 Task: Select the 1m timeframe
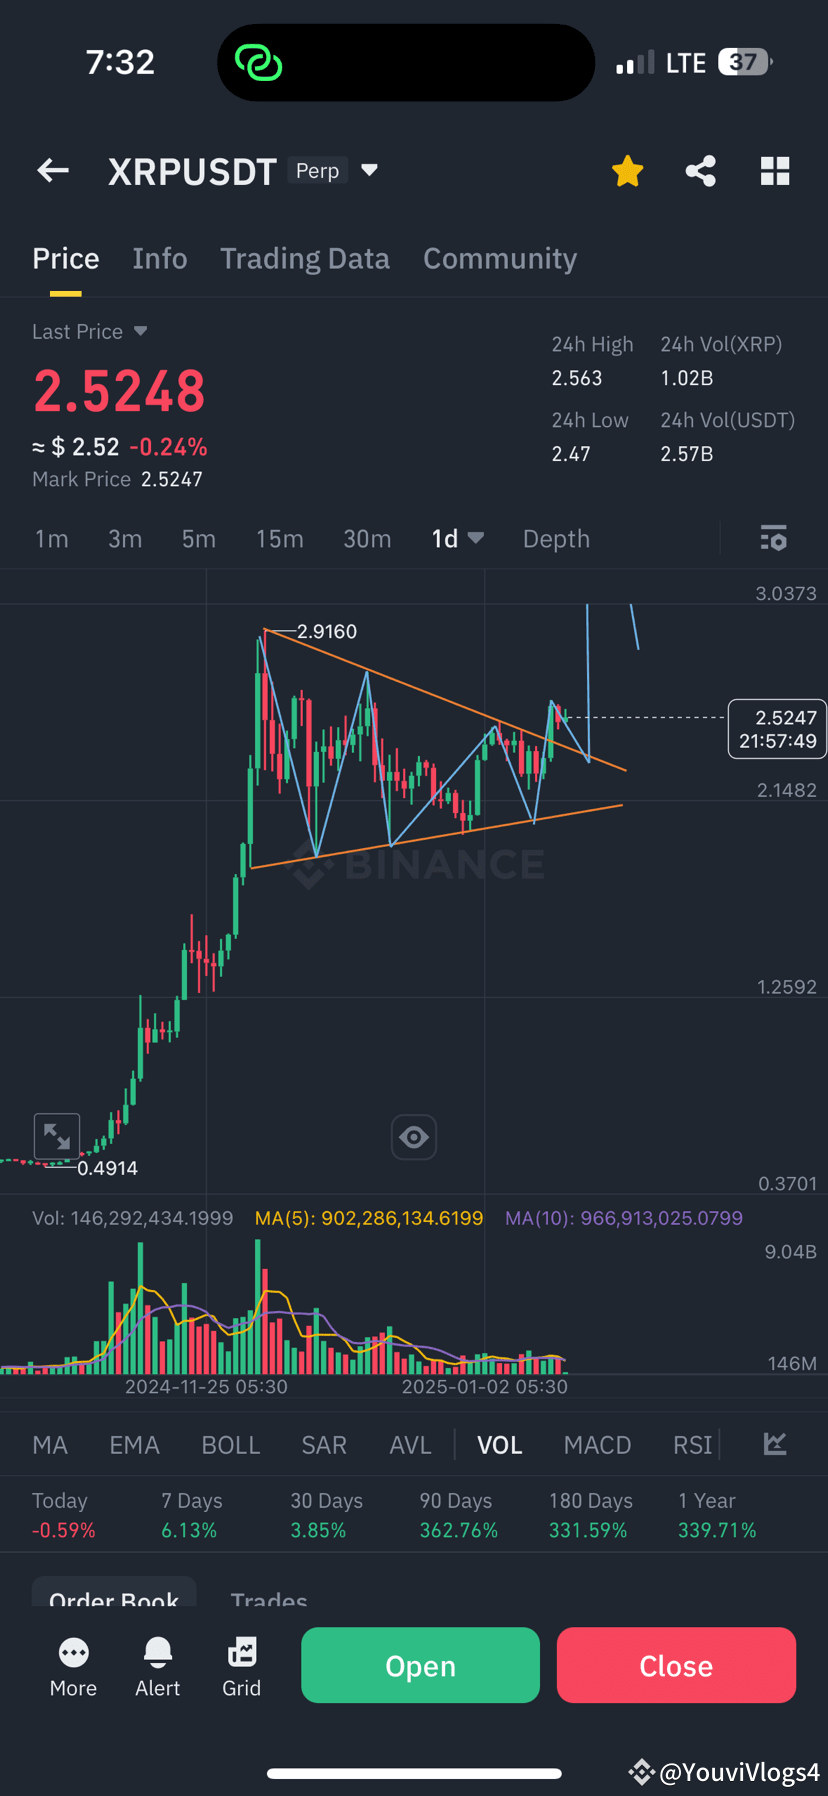coord(52,539)
